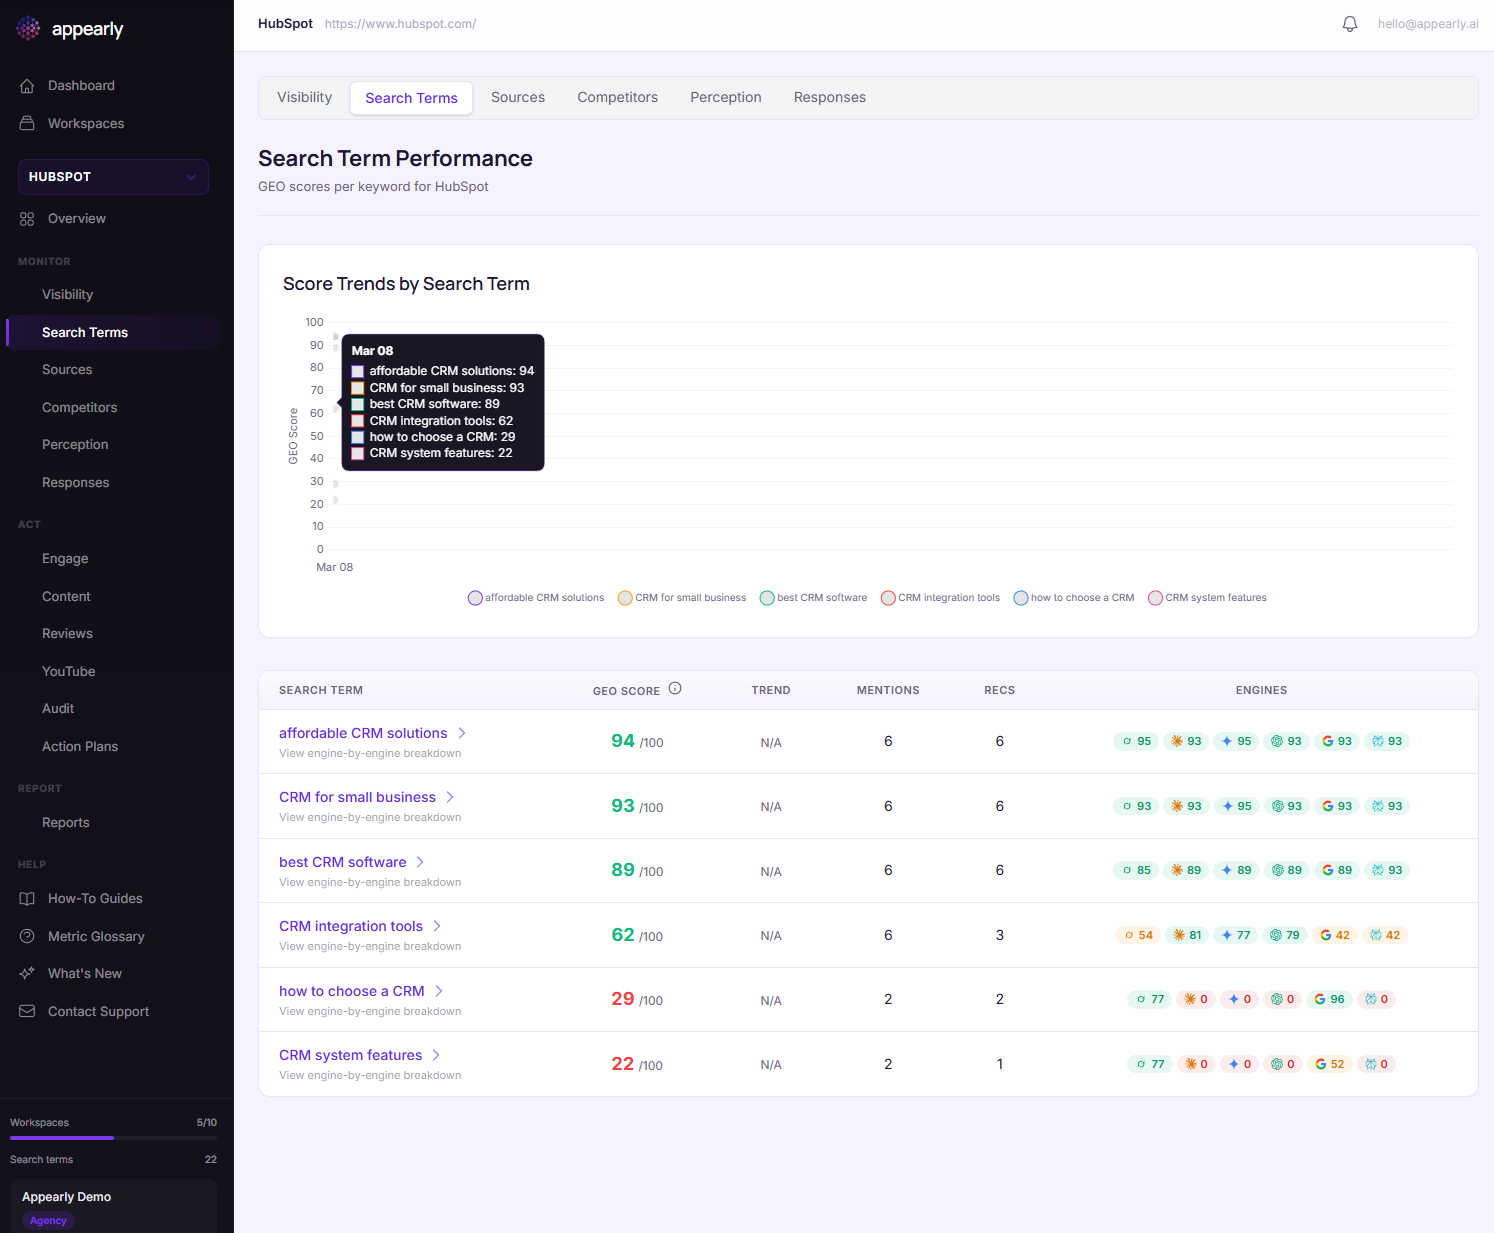
Task: Open the HUBSPOT workspace dropdown
Action: (x=112, y=177)
